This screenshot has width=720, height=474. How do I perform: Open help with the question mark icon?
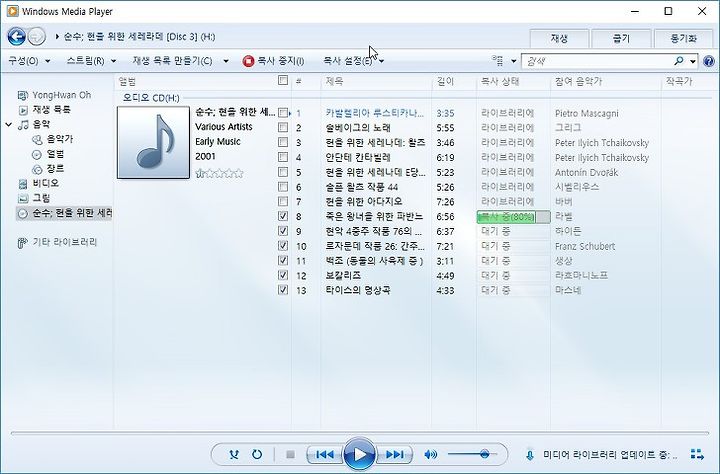click(709, 61)
